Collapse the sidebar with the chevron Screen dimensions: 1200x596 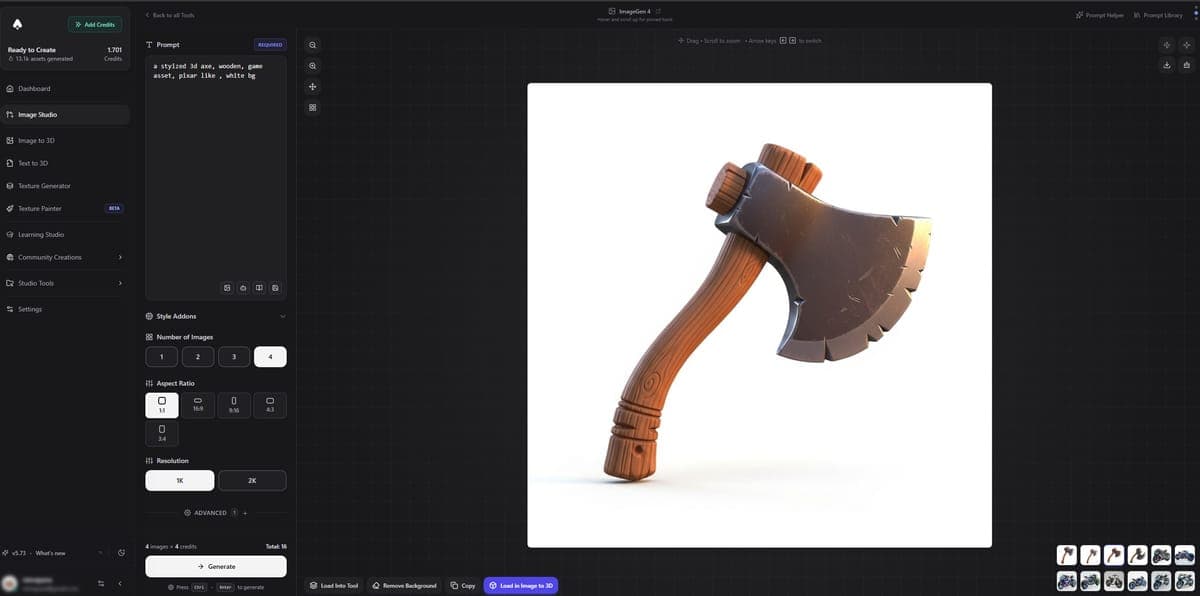pos(119,583)
